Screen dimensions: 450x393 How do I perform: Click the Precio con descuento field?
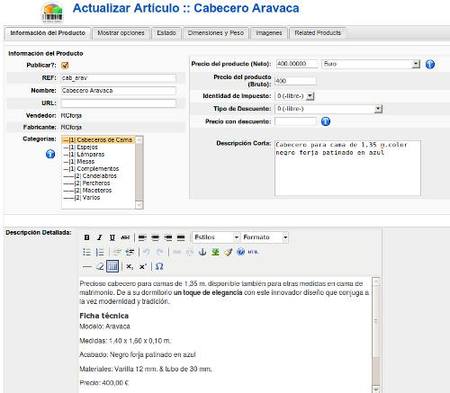pos(295,121)
